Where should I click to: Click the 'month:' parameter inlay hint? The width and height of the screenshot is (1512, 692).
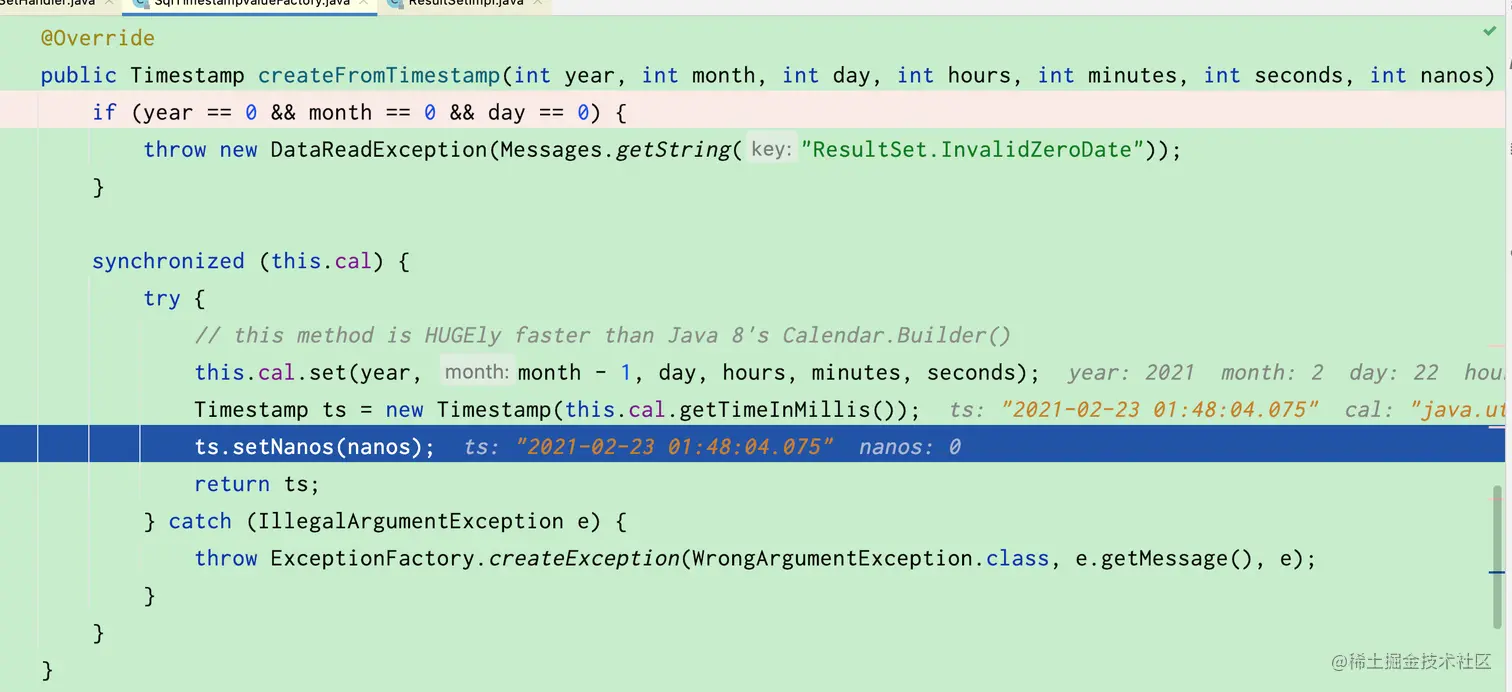pyautogui.click(x=478, y=372)
